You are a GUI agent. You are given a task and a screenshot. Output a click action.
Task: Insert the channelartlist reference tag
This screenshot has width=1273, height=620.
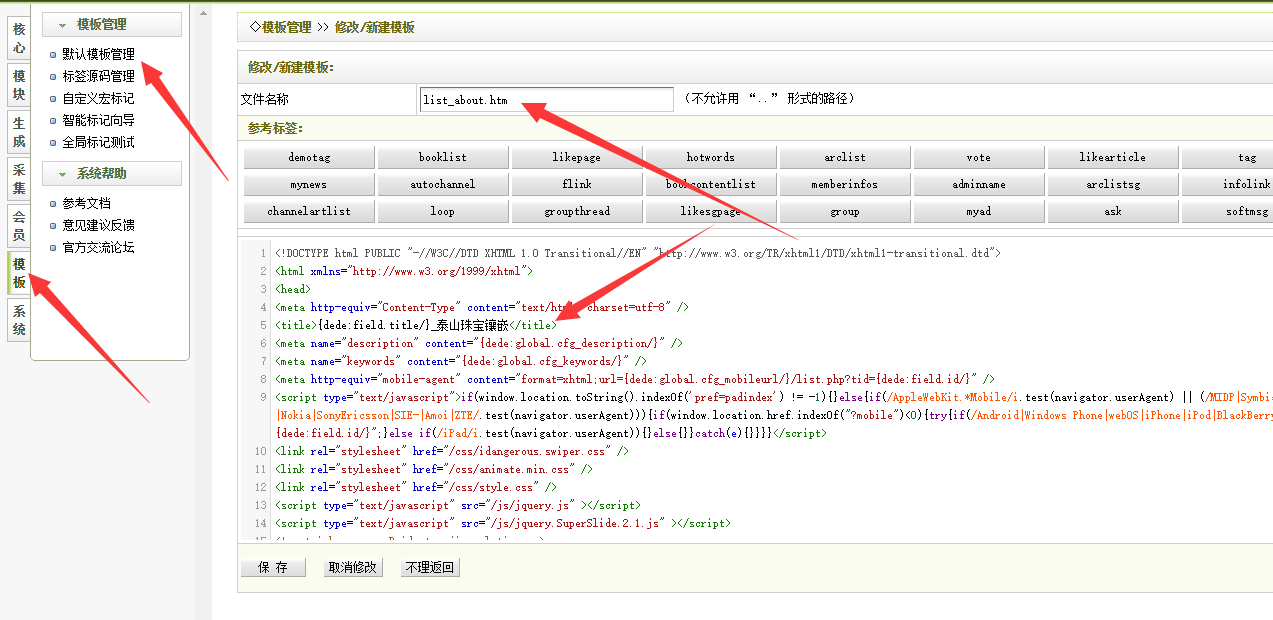coord(309,211)
